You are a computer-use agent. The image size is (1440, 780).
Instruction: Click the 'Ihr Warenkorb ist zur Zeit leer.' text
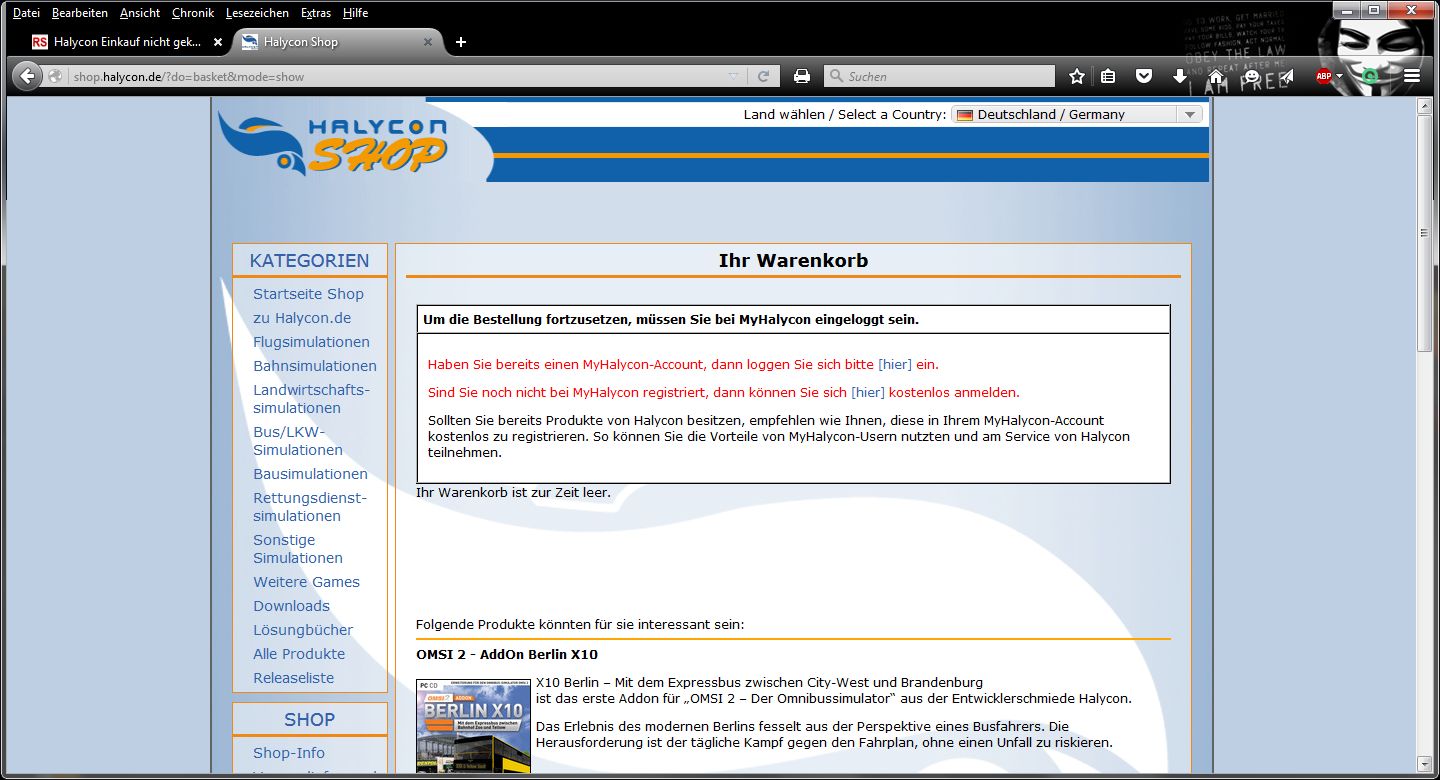(x=513, y=493)
